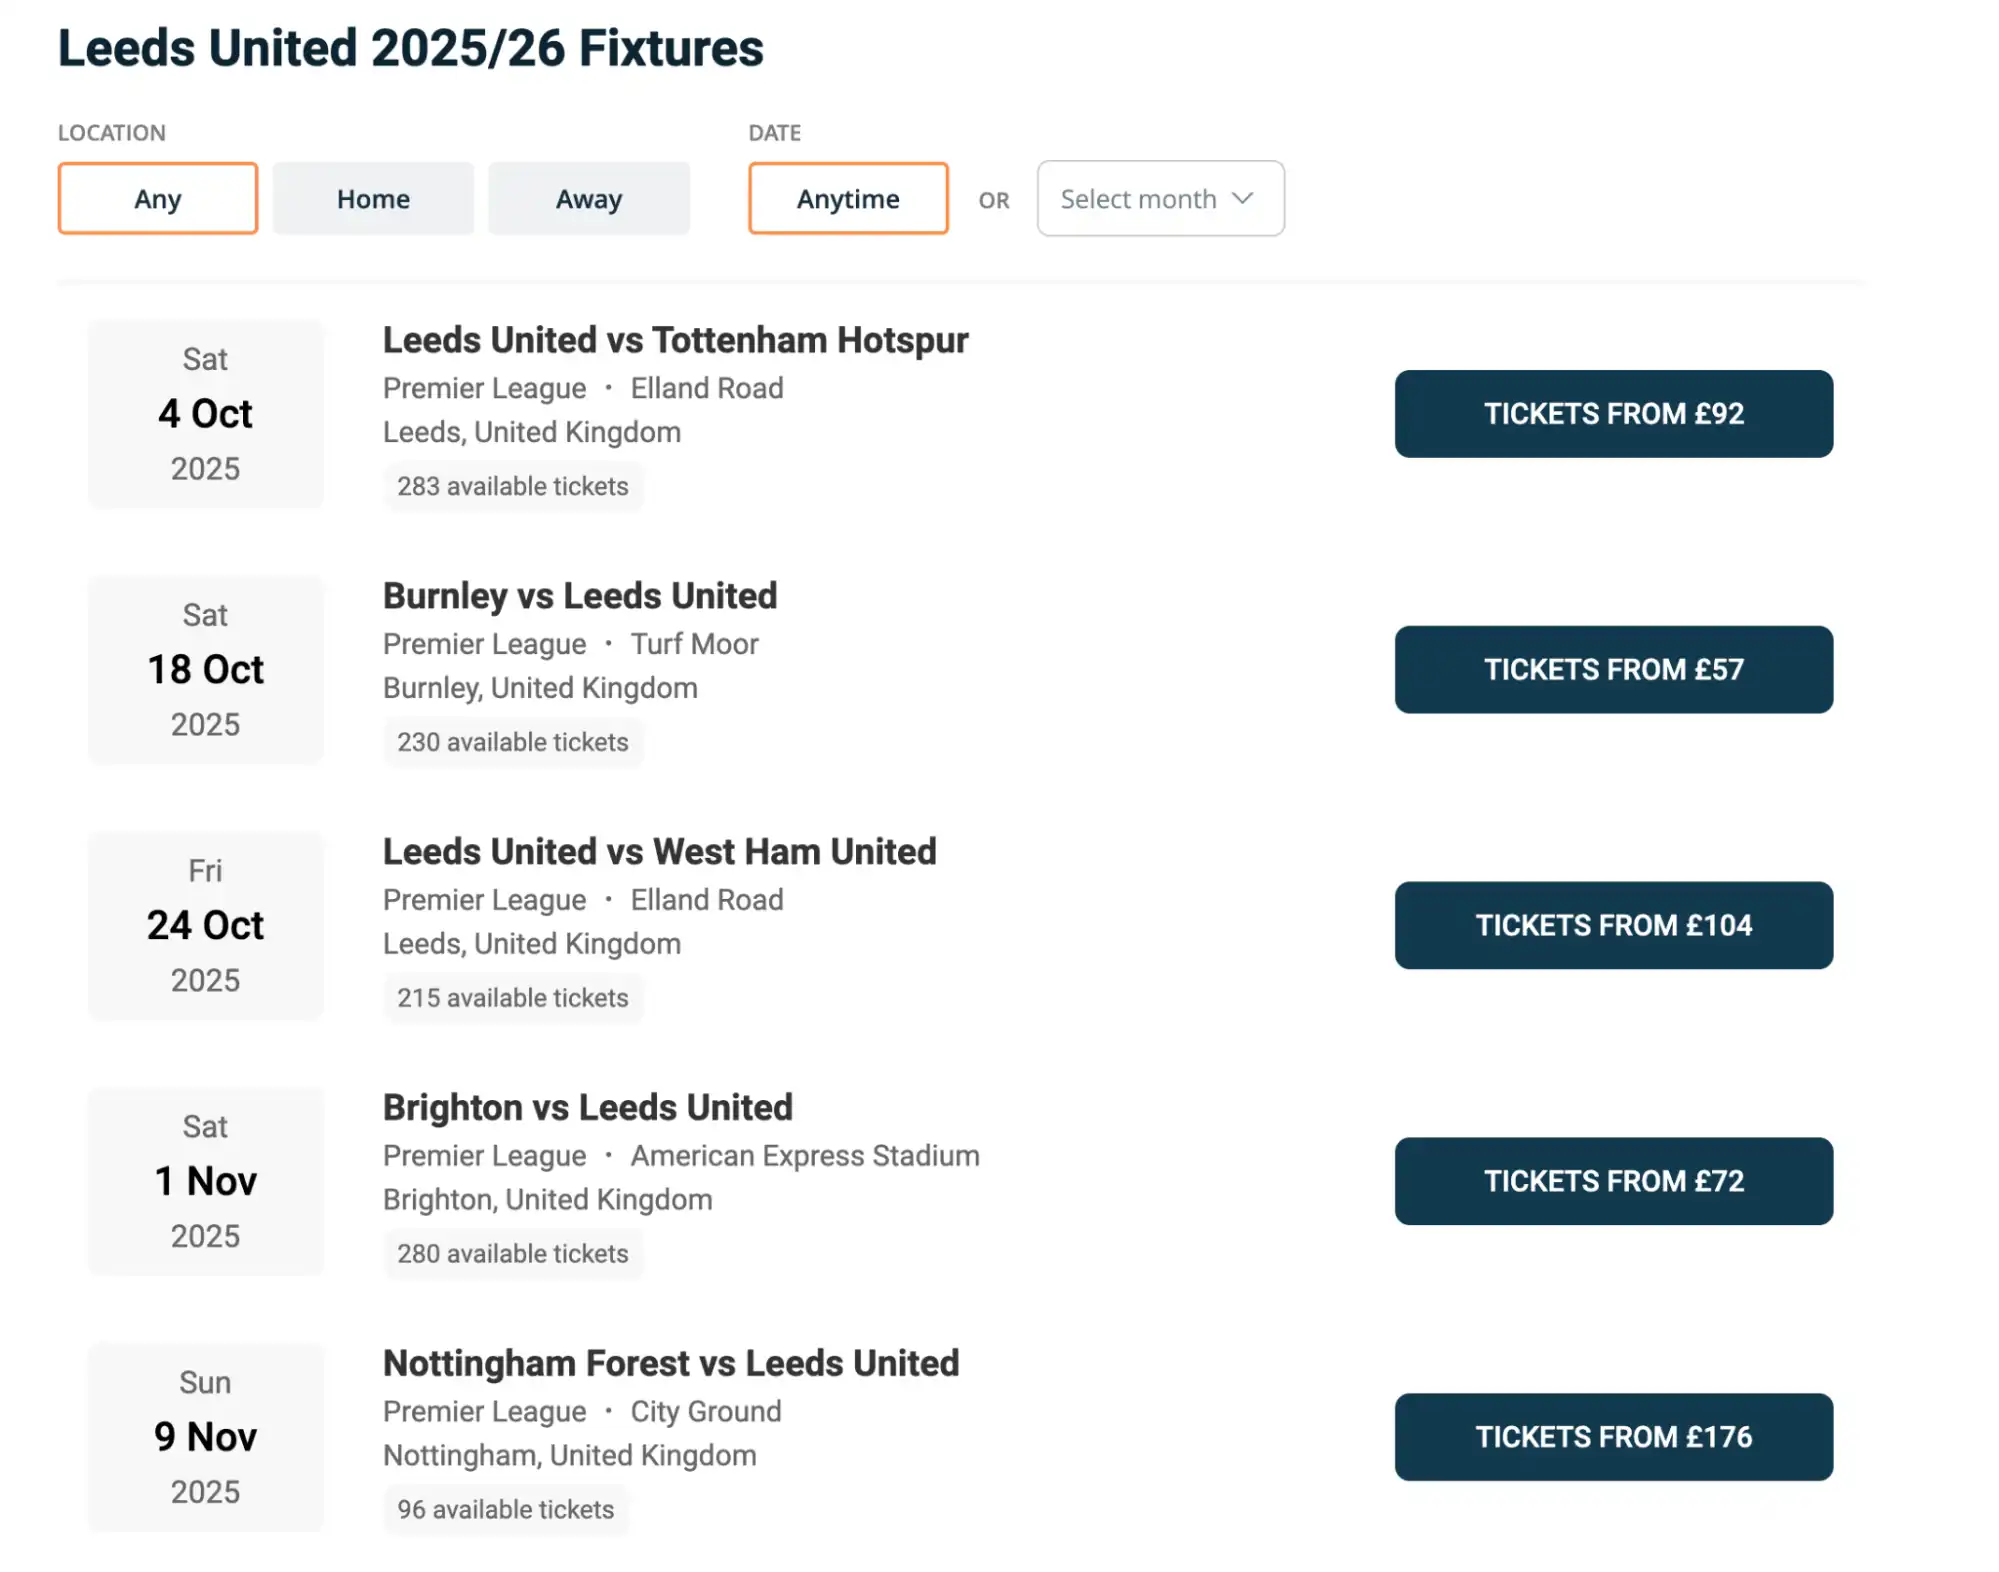Viewport: 1999px width, 1572px height.
Task: Select the Away location filter
Action: [588, 198]
